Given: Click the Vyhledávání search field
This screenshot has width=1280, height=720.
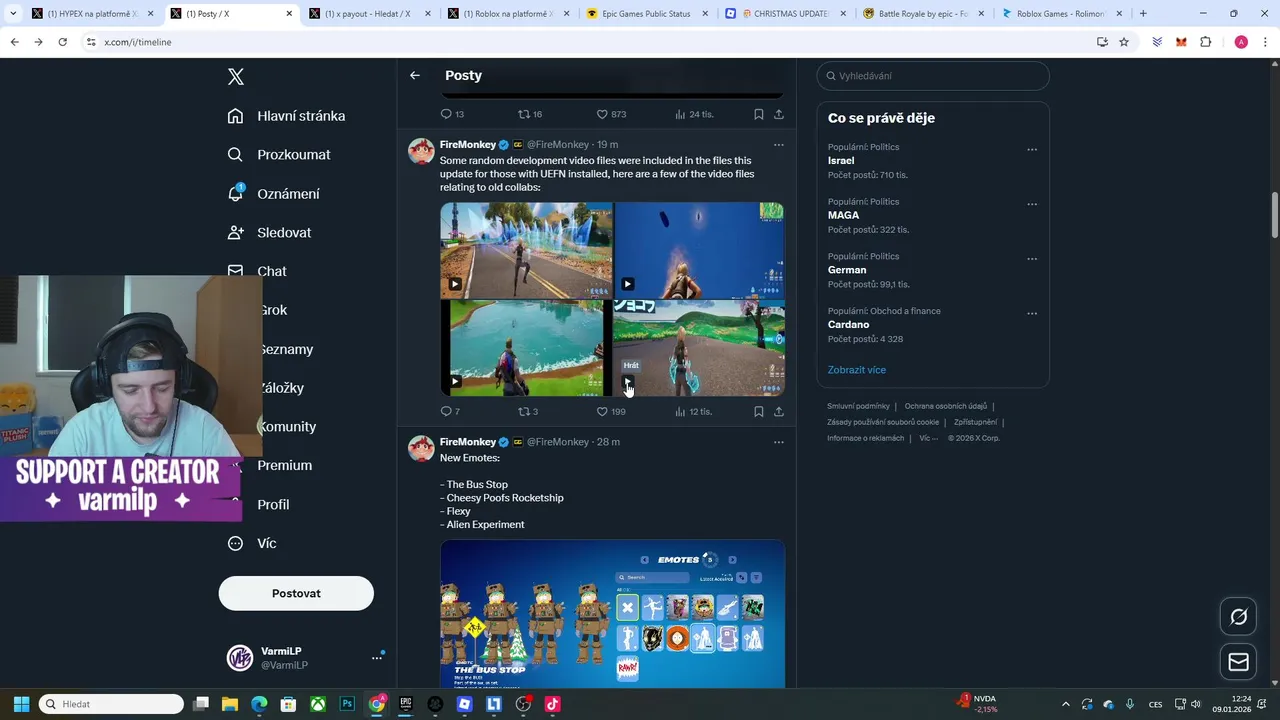Looking at the screenshot, I should [933, 76].
